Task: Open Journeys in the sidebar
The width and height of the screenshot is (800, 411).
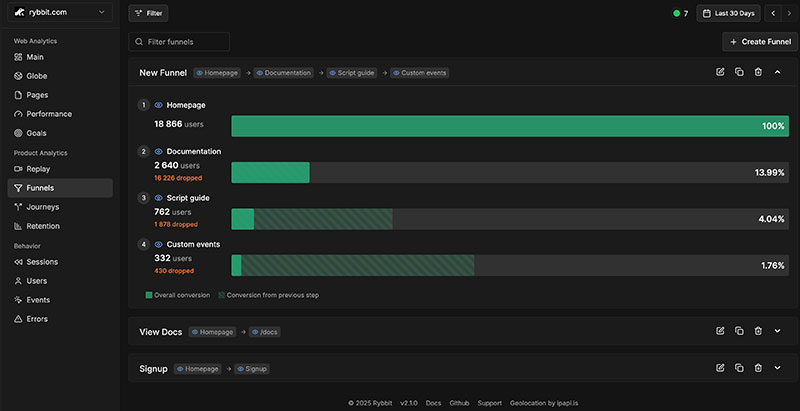Action: click(x=60, y=207)
